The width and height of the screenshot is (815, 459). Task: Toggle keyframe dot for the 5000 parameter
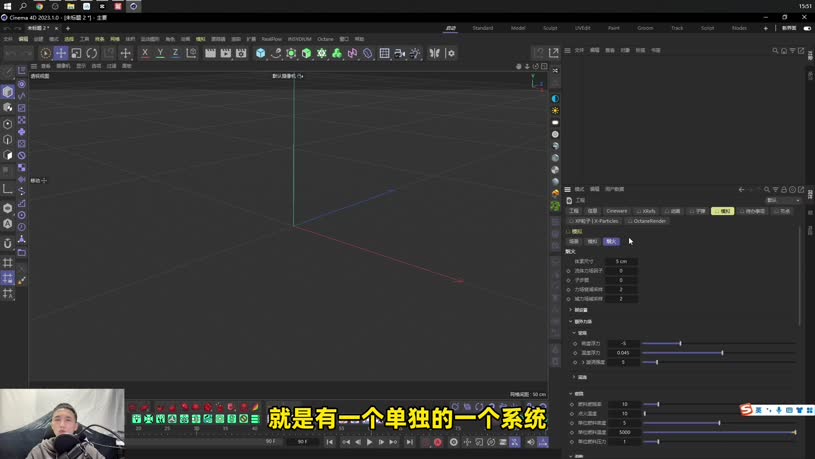coord(572,432)
